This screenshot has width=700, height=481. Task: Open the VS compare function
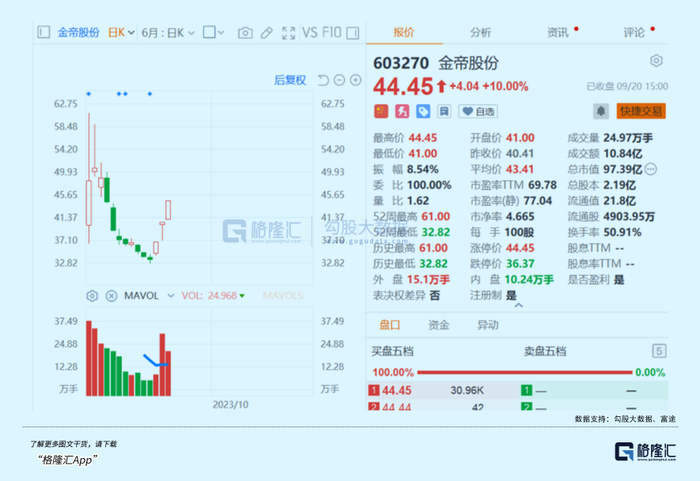point(310,32)
